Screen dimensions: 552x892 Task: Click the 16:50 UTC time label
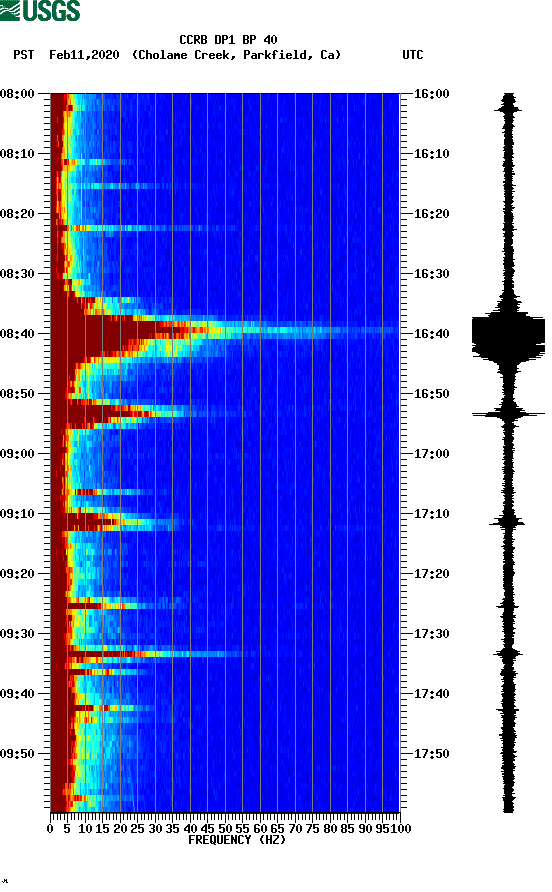[431, 394]
